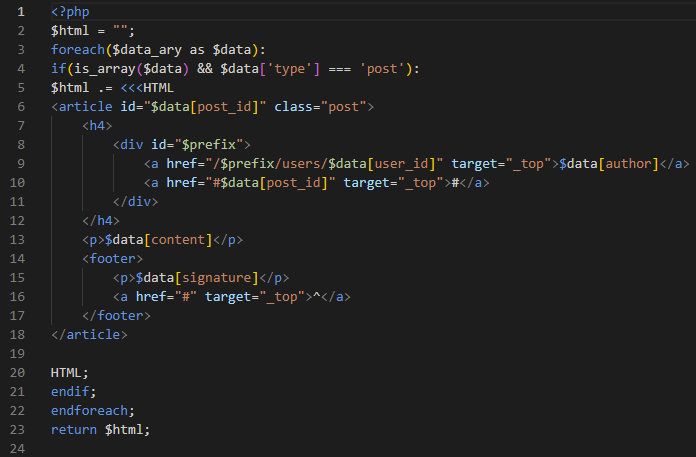The height and width of the screenshot is (457, 696).
Task: Click line number 6 in the gutter
Action: (21, 107)
